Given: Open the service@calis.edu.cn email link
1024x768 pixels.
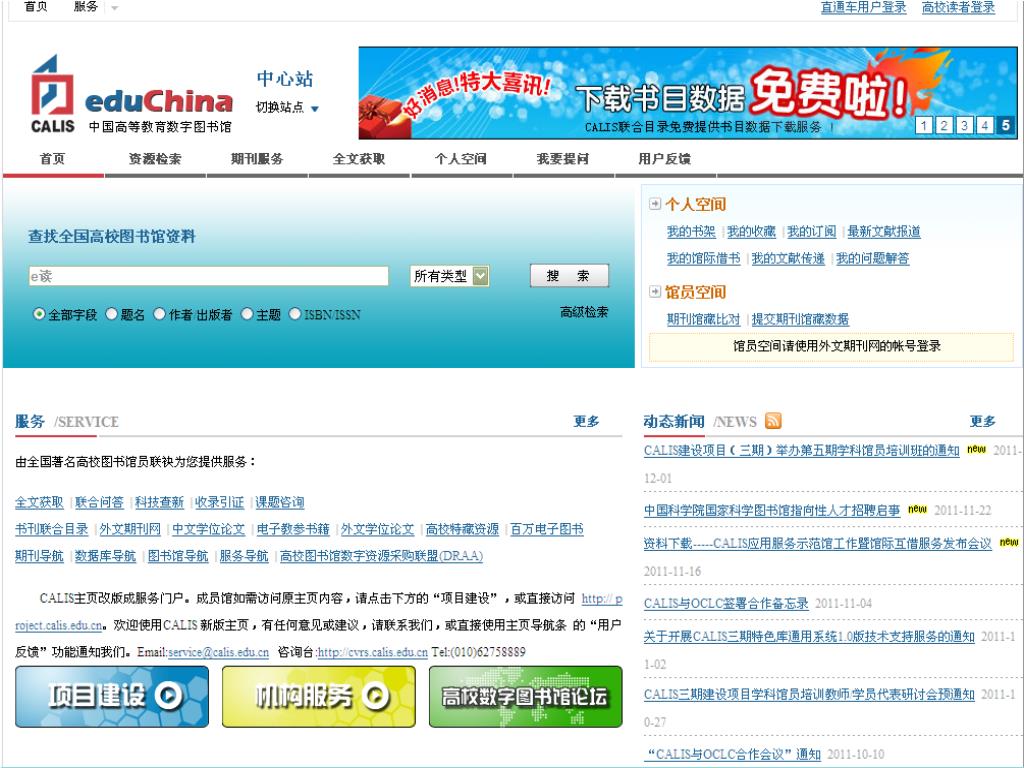Looking at the screenshot, I should click(x=218, y=652).
